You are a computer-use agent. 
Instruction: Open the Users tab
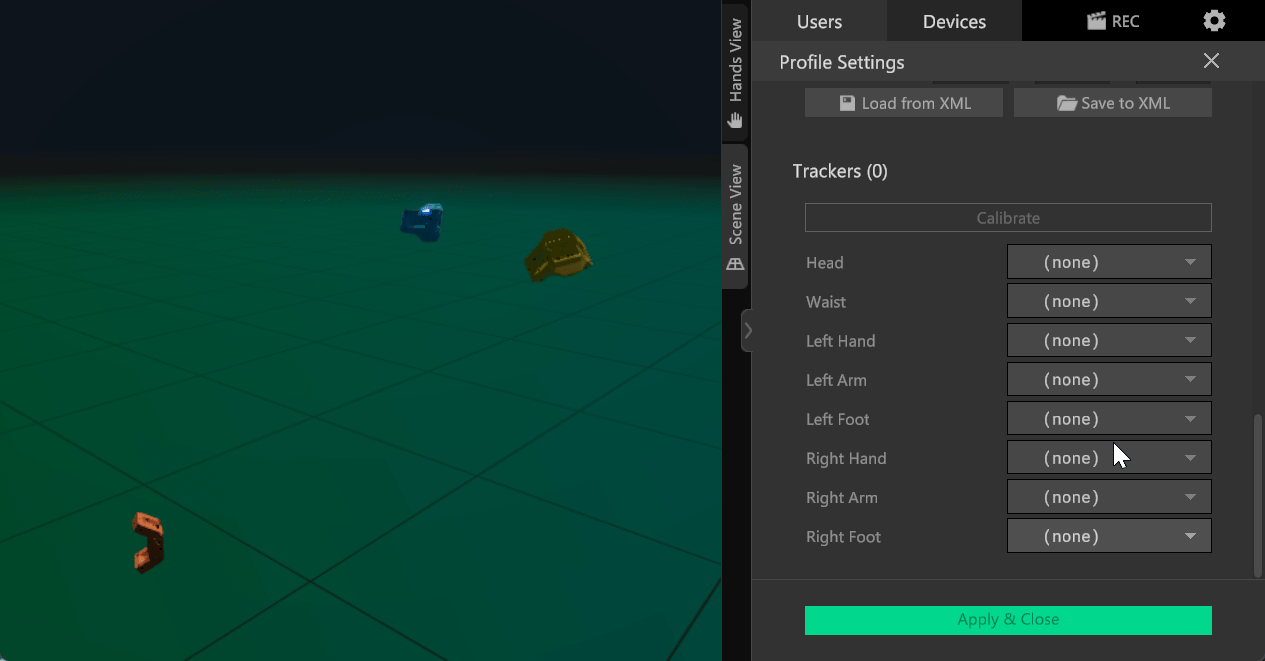(x=819, y=21)
